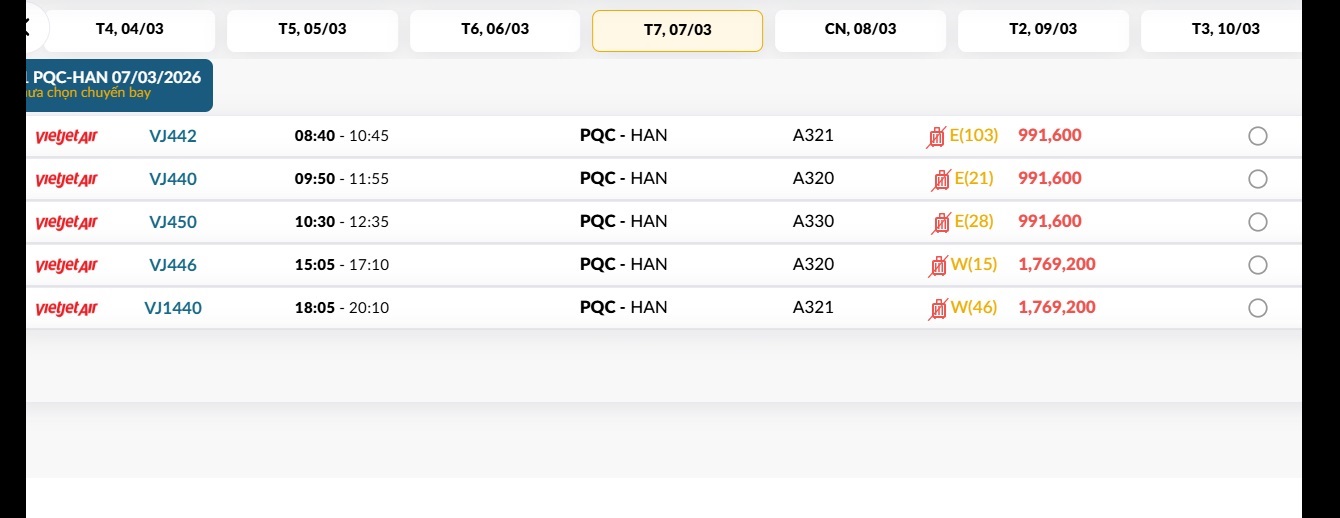Screen dimensions: 1340x518
Task: Click the no-baggage icon for VJ442
Action: coord(936,137)
